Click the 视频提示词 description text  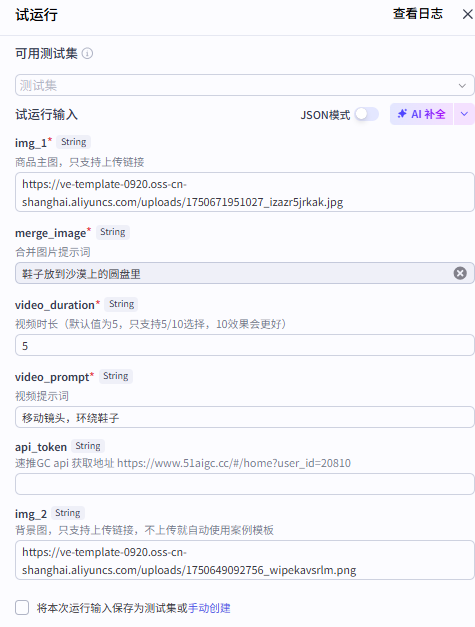point(42,396)
